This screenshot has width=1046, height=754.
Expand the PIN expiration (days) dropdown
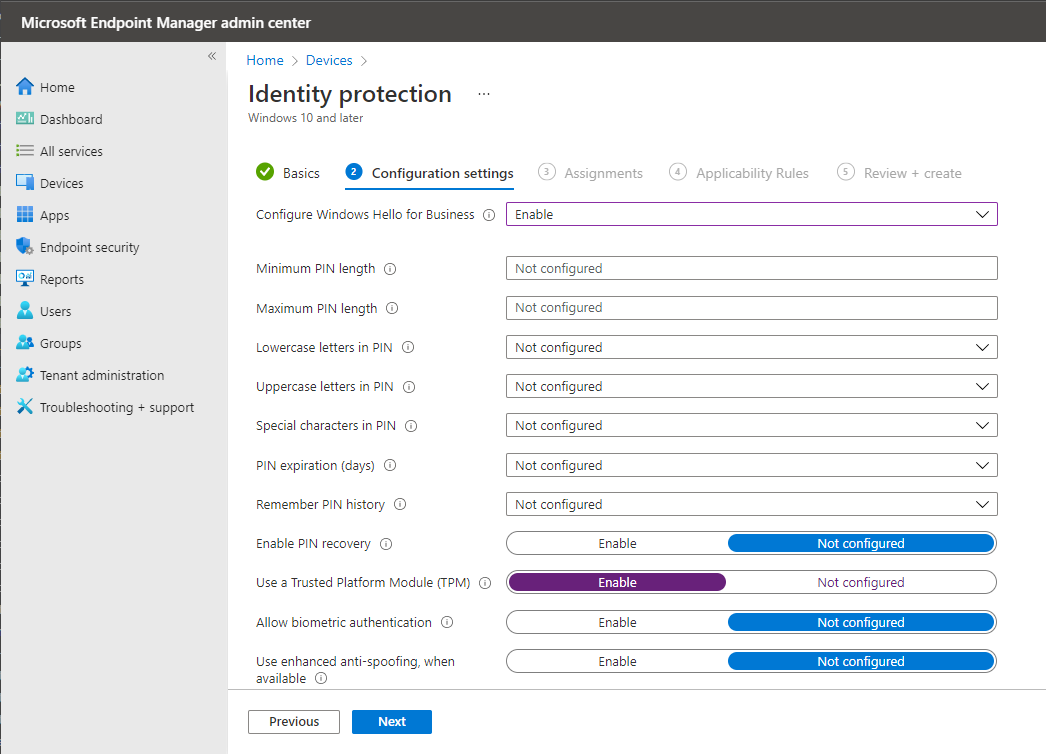tap(751, 465)
